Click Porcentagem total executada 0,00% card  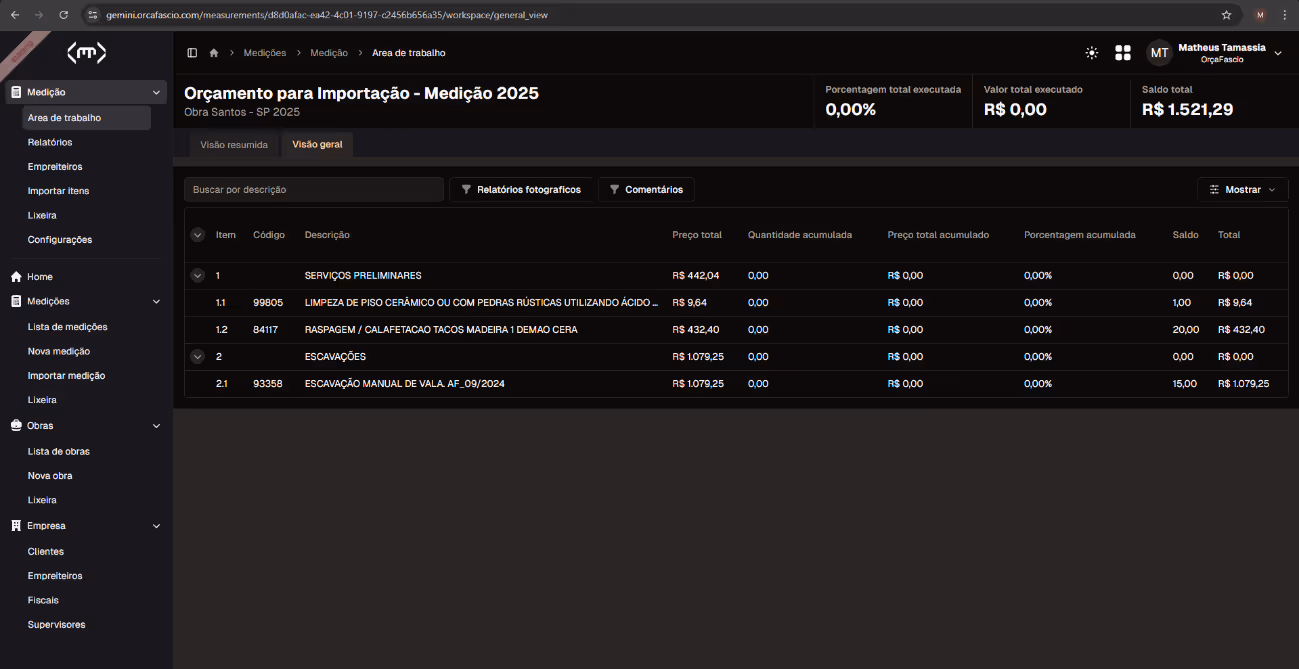[893, 101]
